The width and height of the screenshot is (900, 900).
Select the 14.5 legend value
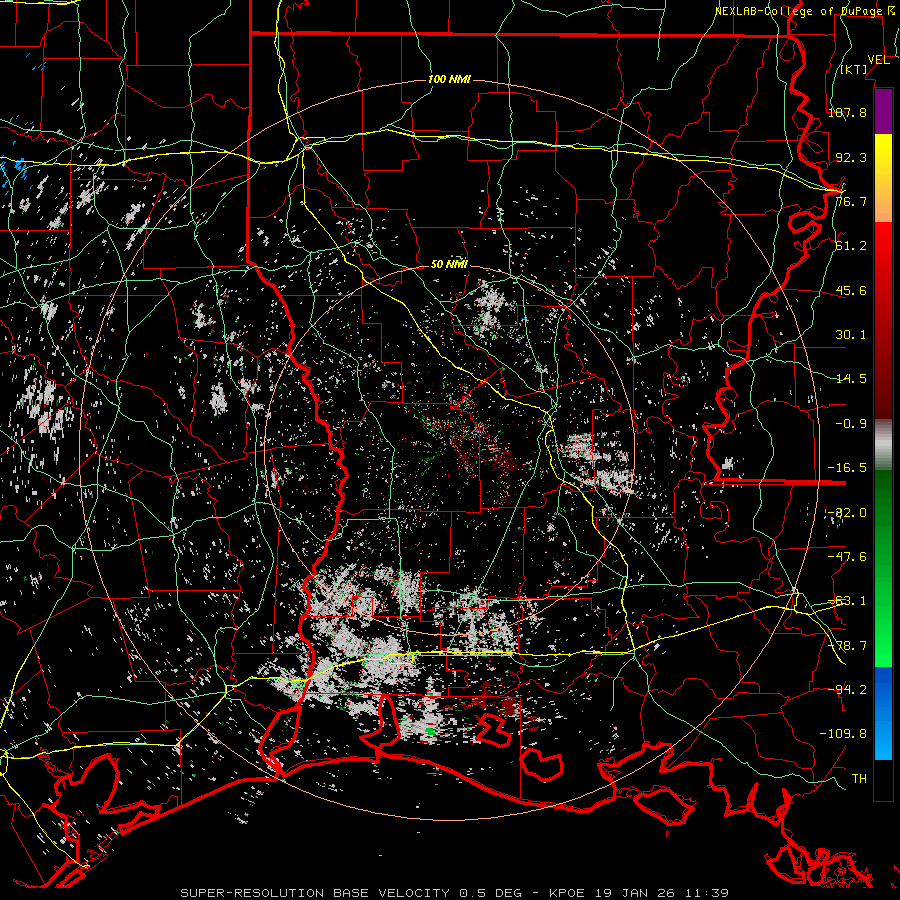[851, 379]
